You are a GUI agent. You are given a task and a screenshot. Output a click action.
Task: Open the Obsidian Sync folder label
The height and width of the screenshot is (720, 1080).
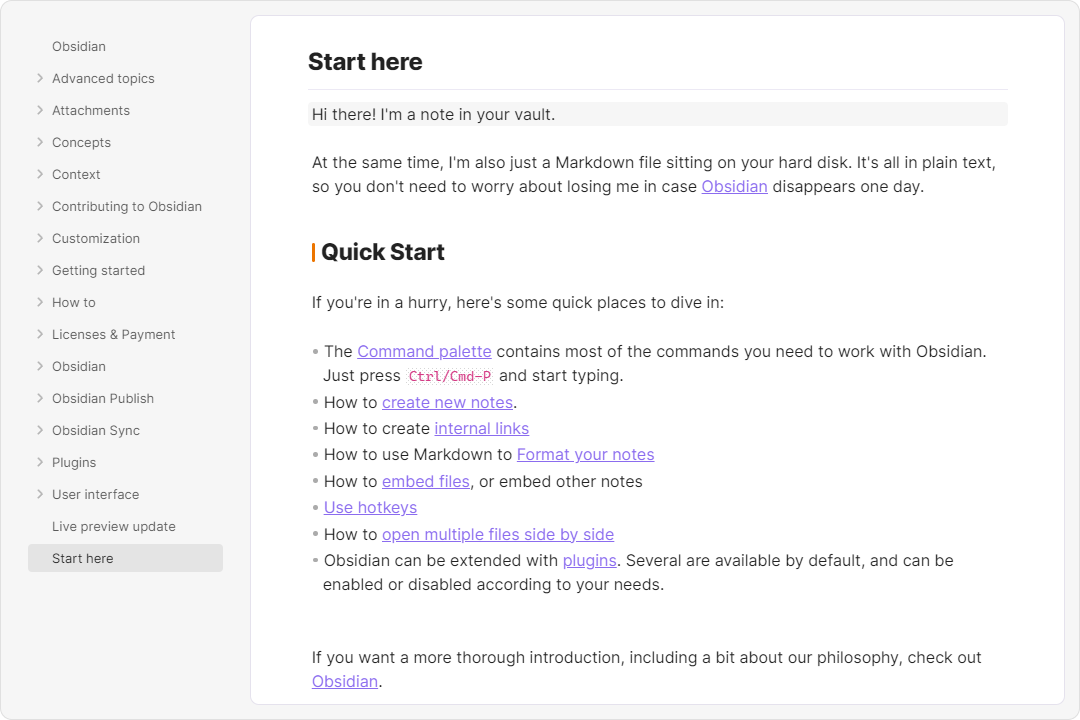(x=96, y=430)
